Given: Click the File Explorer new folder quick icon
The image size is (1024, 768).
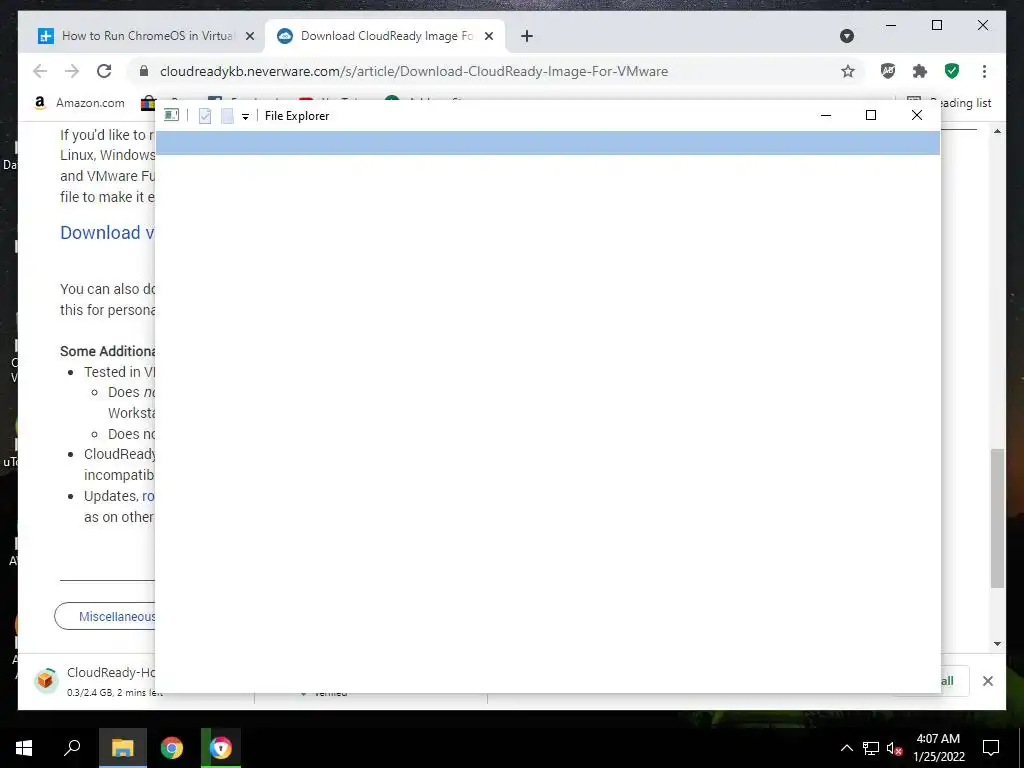Looking at the screenshot, I should pyautogui.click(x=227, y=116).
